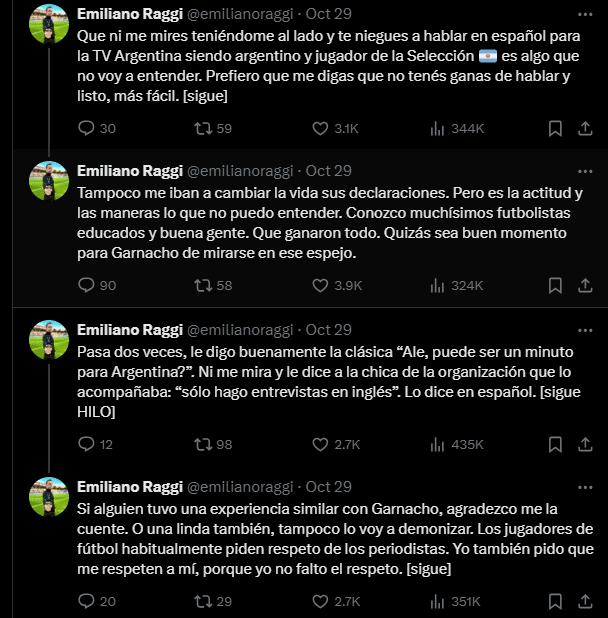This screenshot has width=608, height=618.
Task: Open more options on the Garnacho espejo tweet
Action: click(584, 171)
